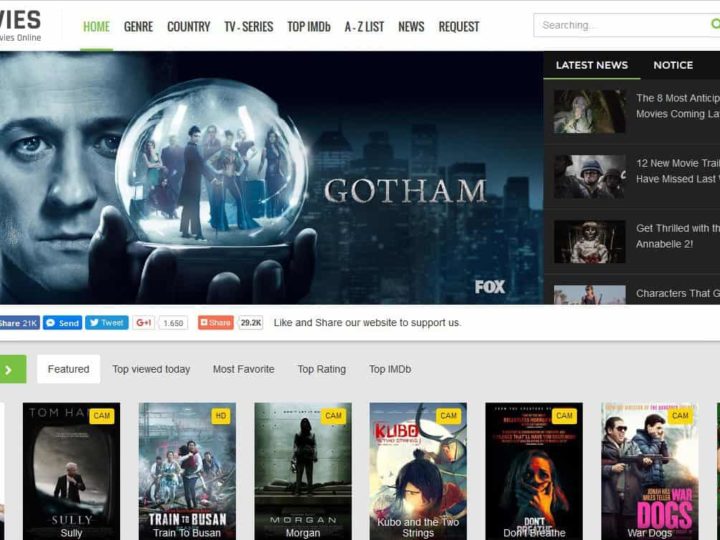Click the CAM badge on Sully poster
This screenshot has width=720, height=540.
click(x=102, y=416)
